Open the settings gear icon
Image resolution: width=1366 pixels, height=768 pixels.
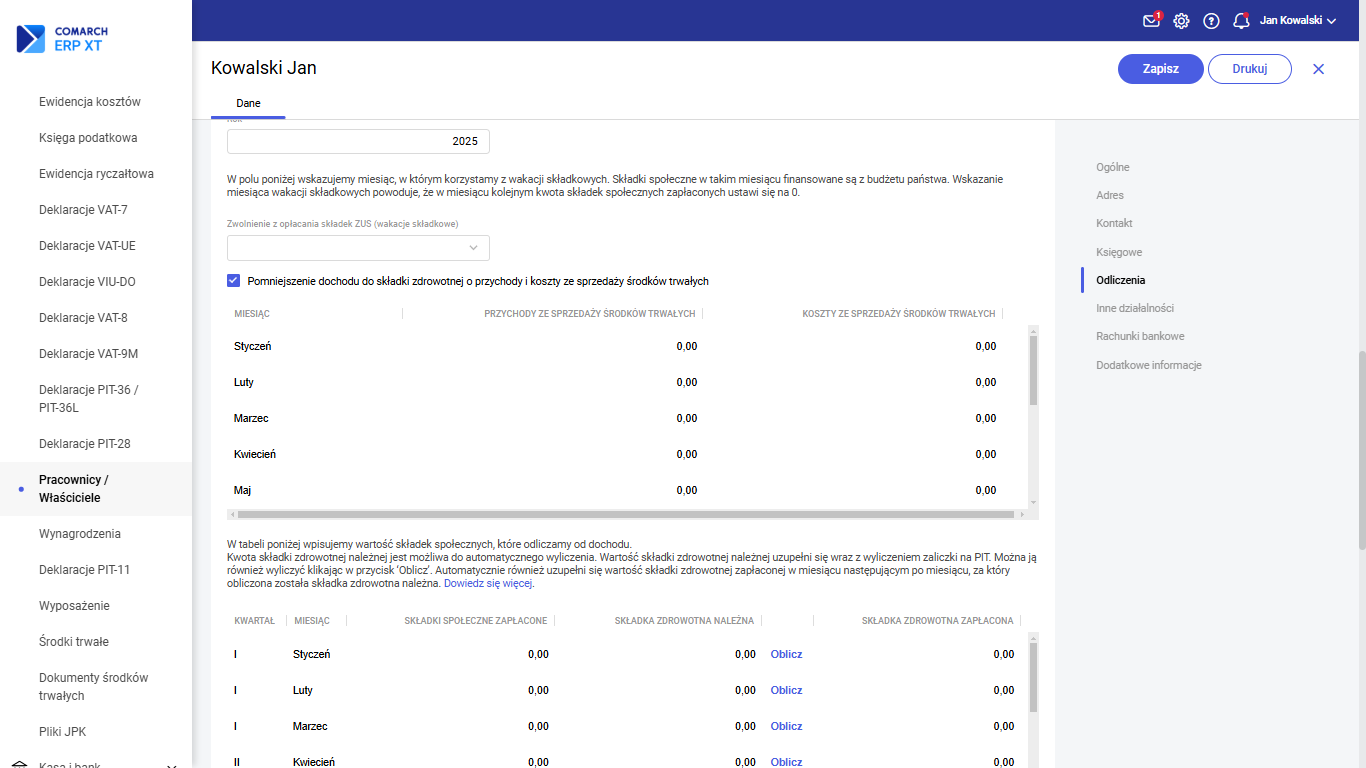tap(1181, 21)
